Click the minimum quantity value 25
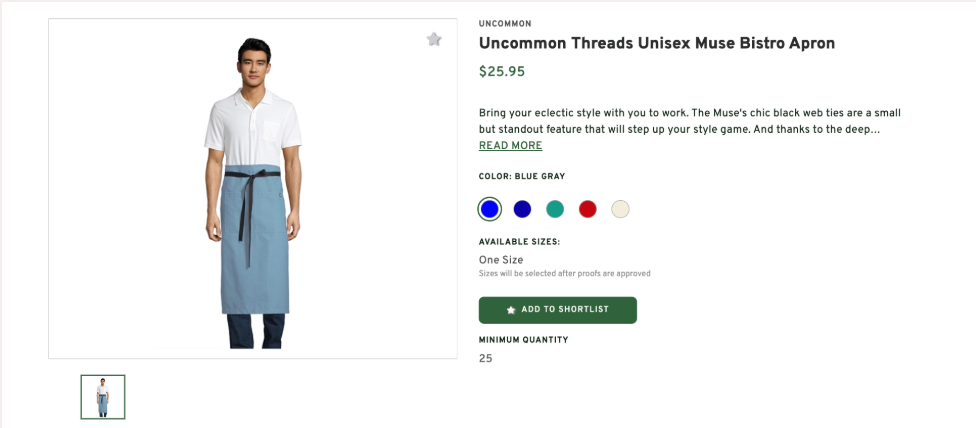The image size is (976, 428). click(486, 358)
